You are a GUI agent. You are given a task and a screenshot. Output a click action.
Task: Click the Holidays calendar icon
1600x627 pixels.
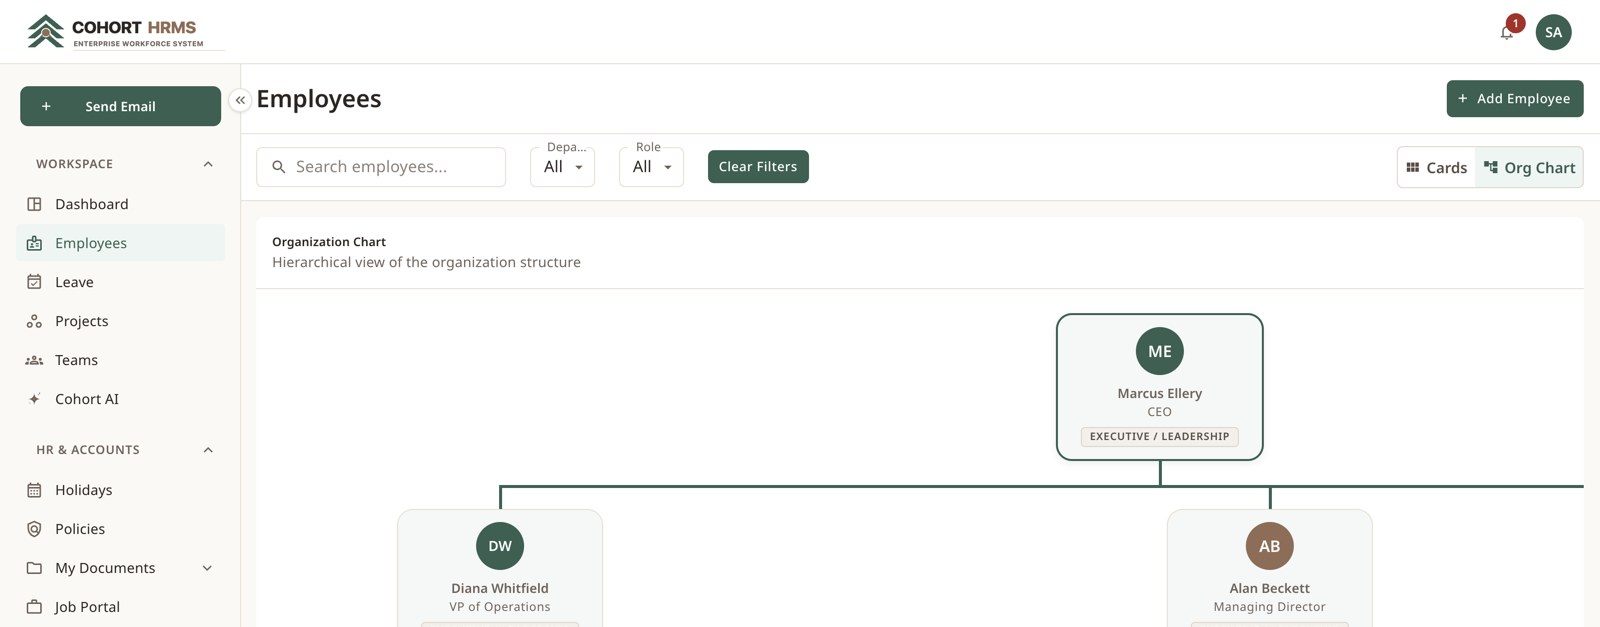(x=34, y=490)
